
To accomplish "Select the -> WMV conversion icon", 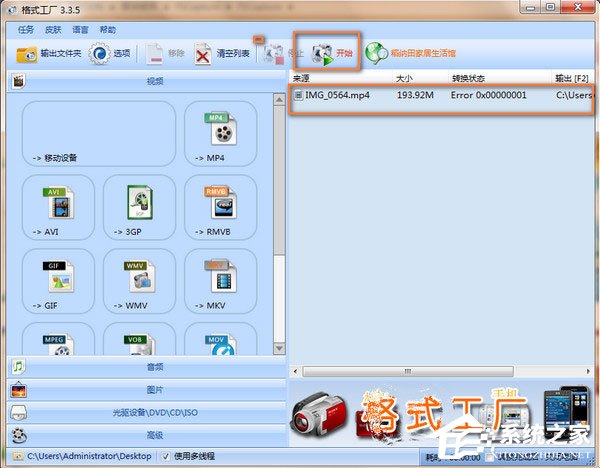I will (x=140, y=281).
